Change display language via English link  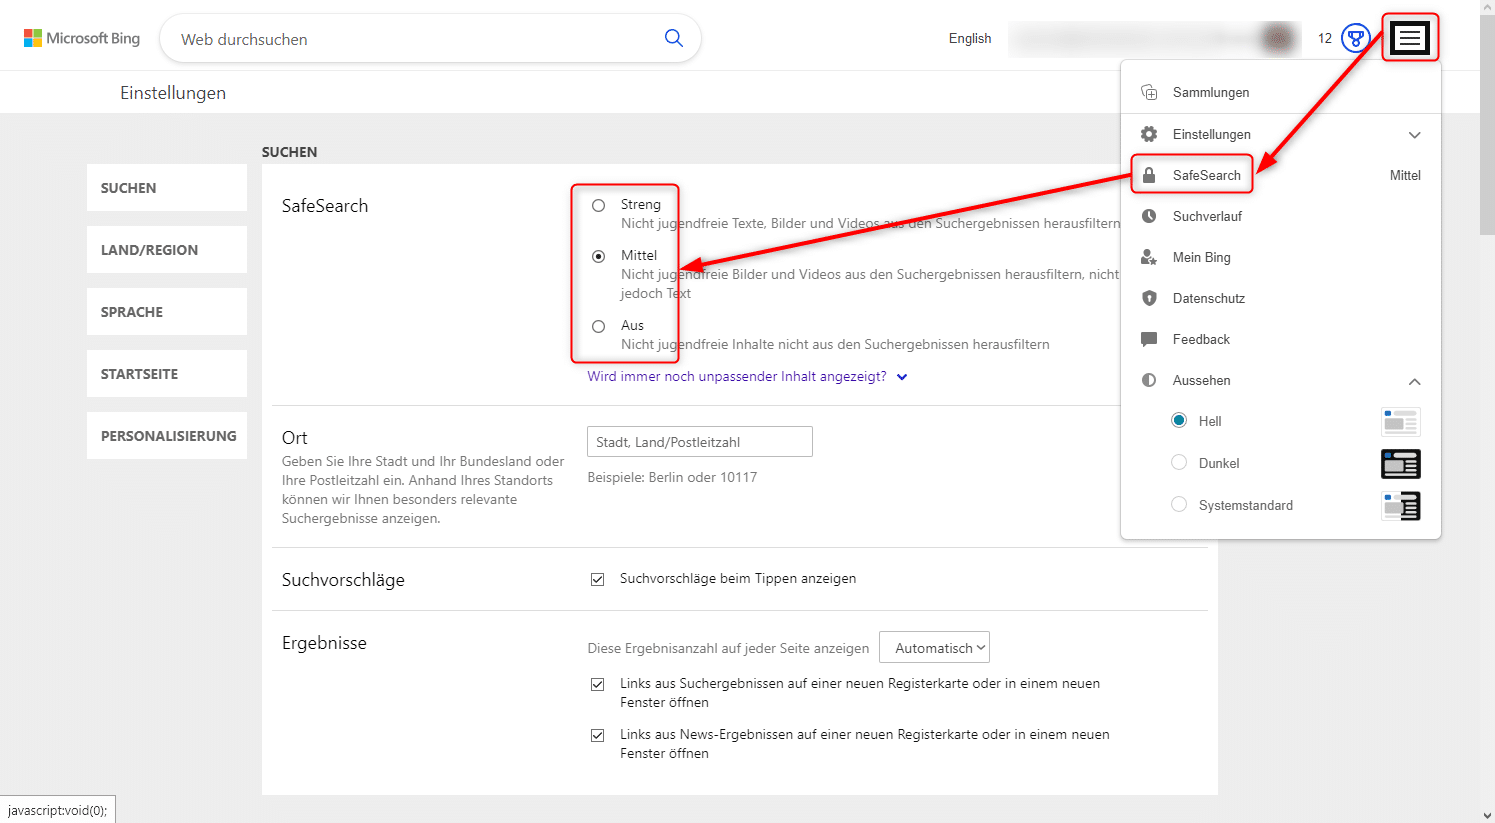tap(969, 38)
